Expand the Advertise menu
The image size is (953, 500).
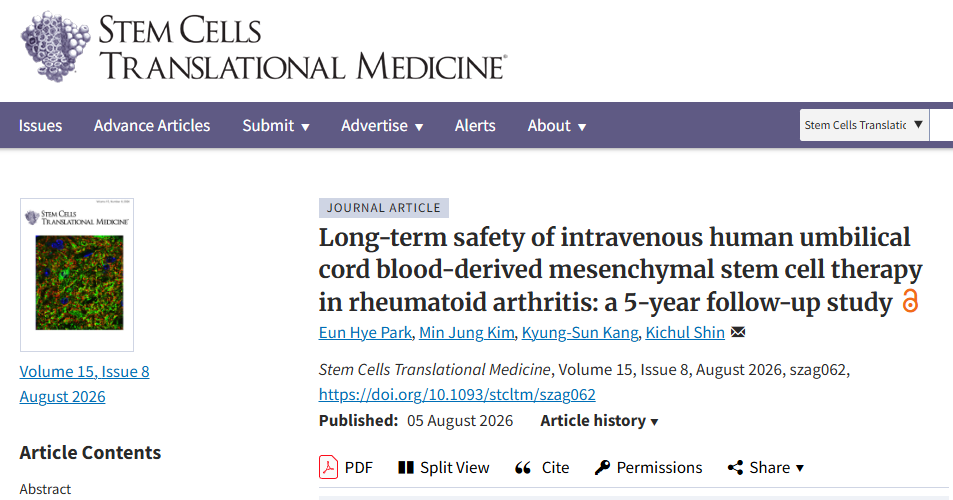click(x=382, y=126)
